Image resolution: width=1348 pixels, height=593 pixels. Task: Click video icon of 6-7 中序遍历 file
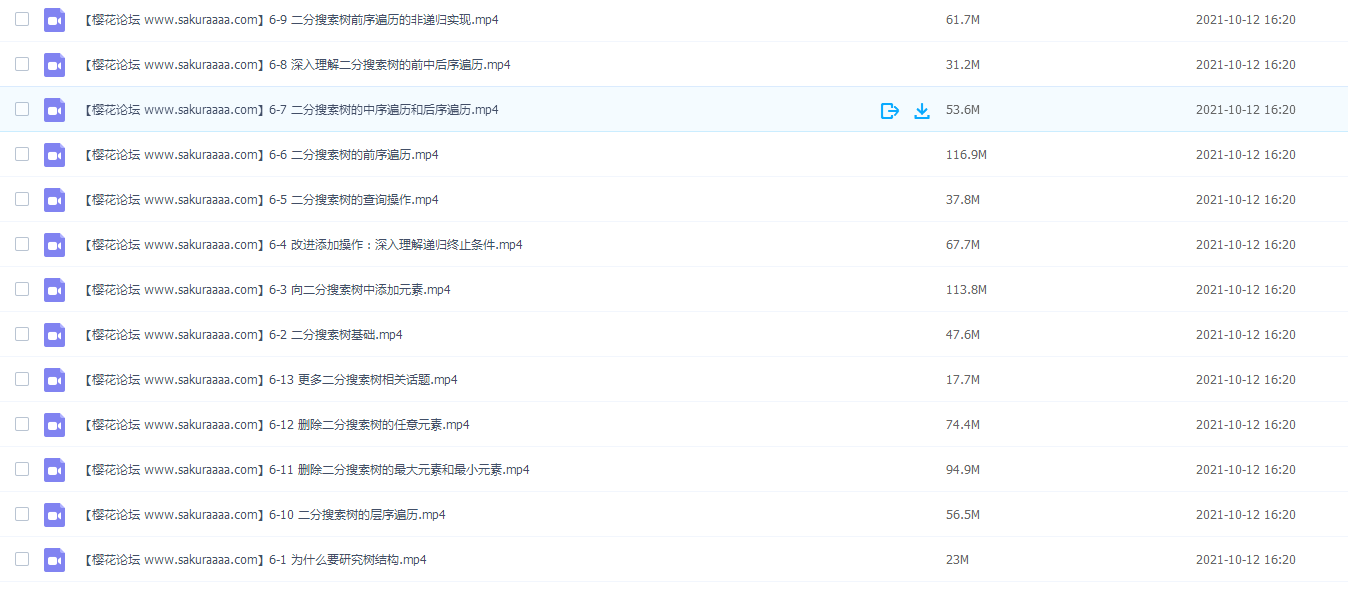click(54, 110)
